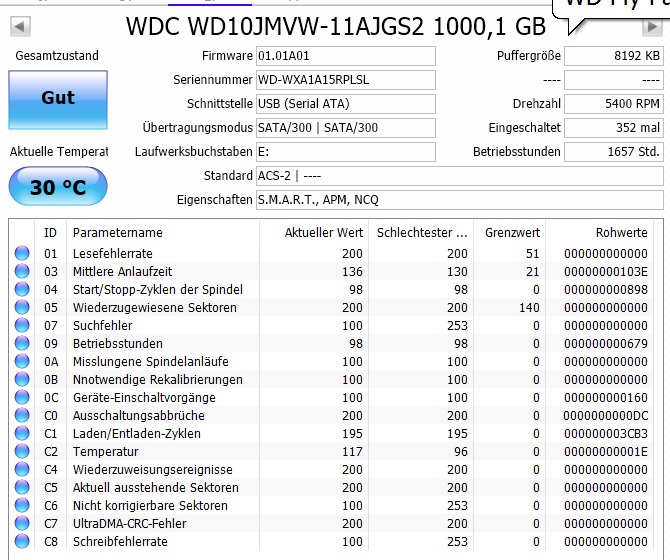670x560 pixels.
Task: Click status orb for Misslungene Spindelanläufe
Action: pos(22,361)
